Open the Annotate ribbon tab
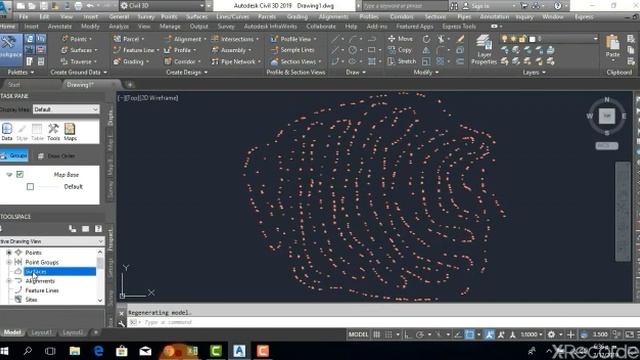The height and width of the screenshot is (360, 640). pyautogui.click(x=60, y=26)
